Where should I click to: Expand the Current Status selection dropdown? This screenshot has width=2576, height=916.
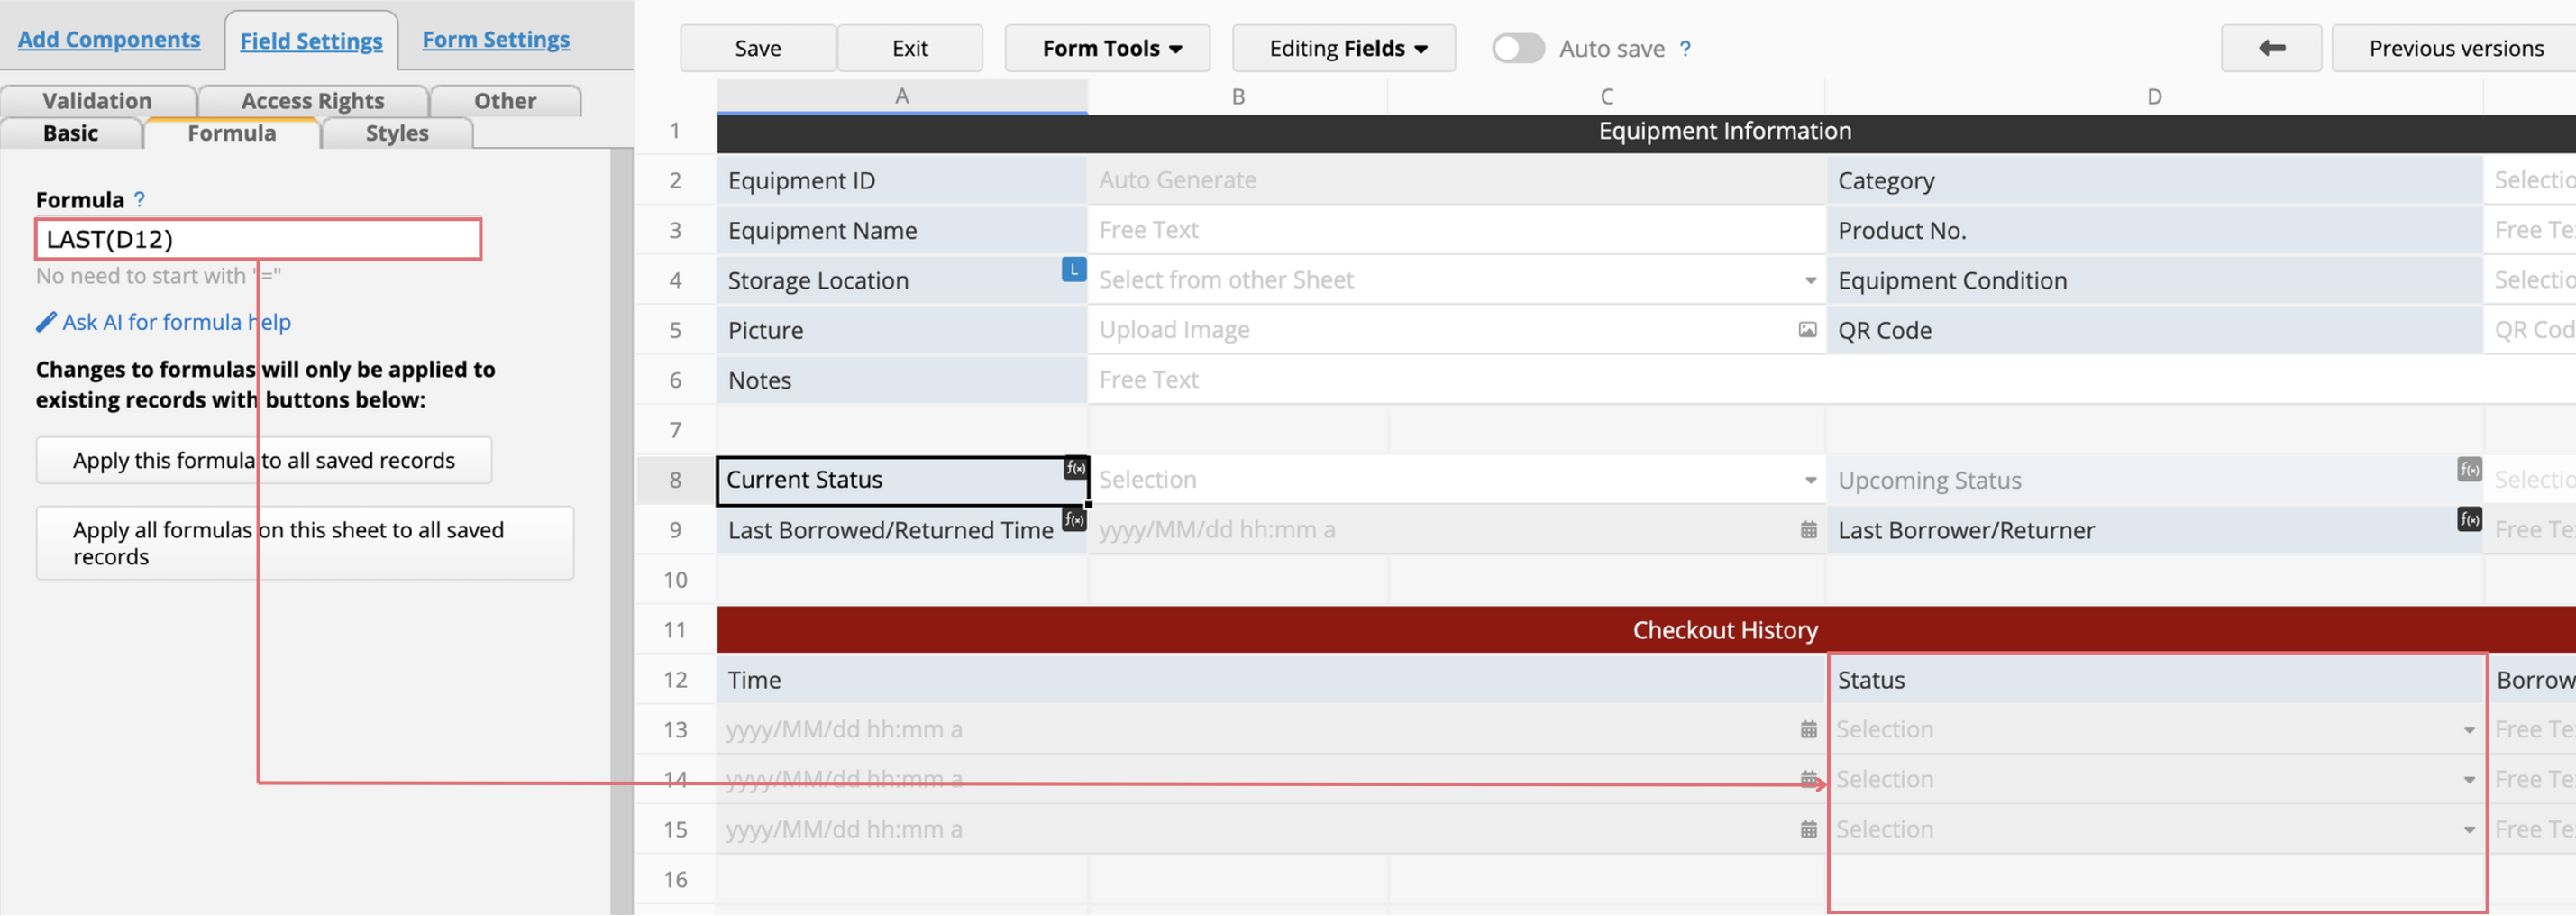click(x=1810, y=481)
